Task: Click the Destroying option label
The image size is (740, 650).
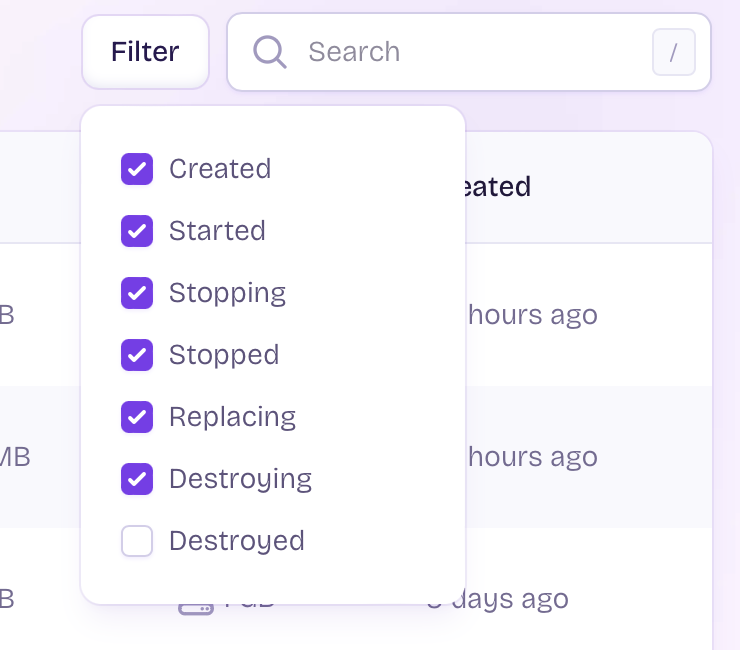Action: tap(240, 479)
